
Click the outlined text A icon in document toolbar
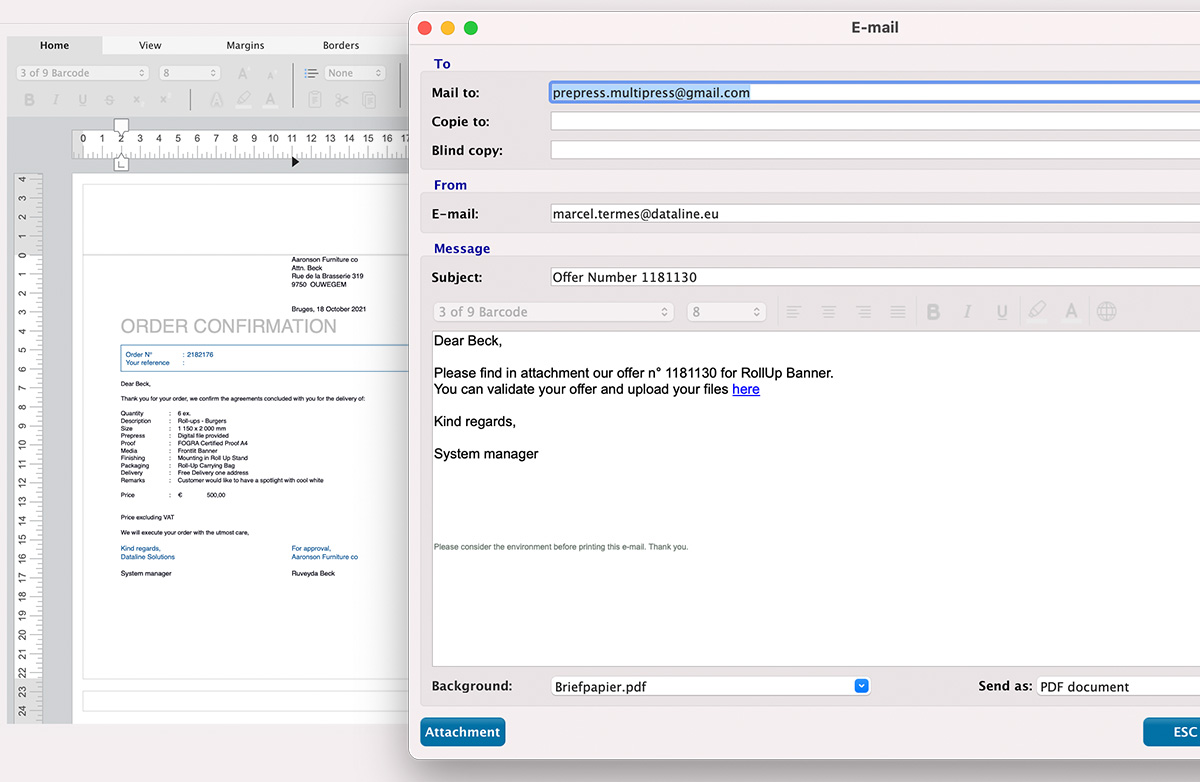tap(216, 100)
